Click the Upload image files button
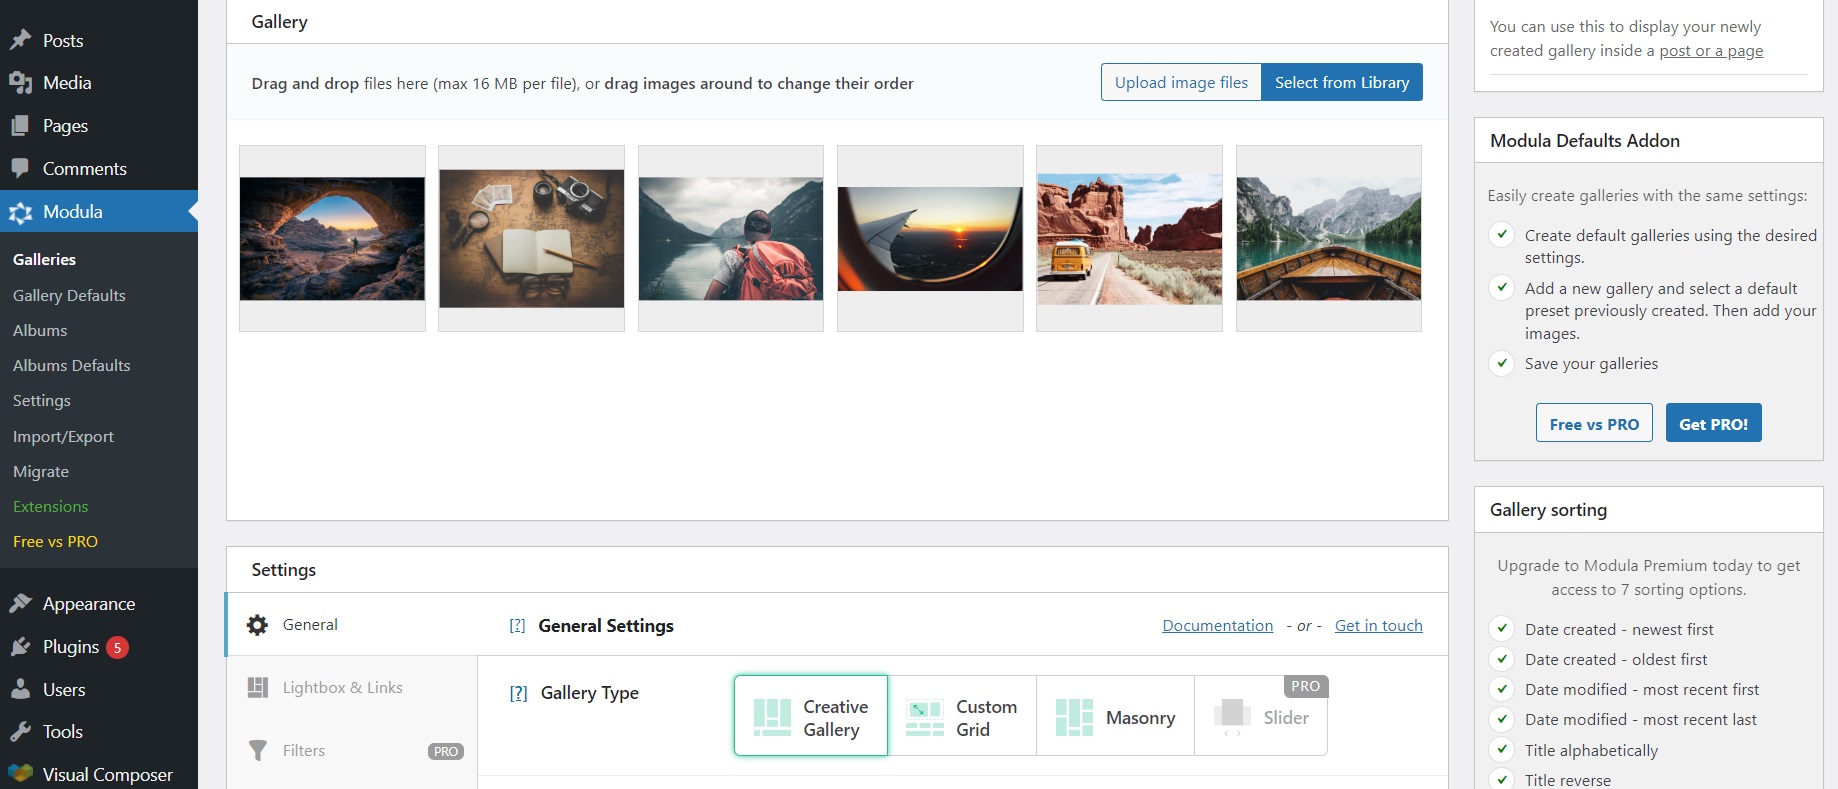 pos(1181,83)
